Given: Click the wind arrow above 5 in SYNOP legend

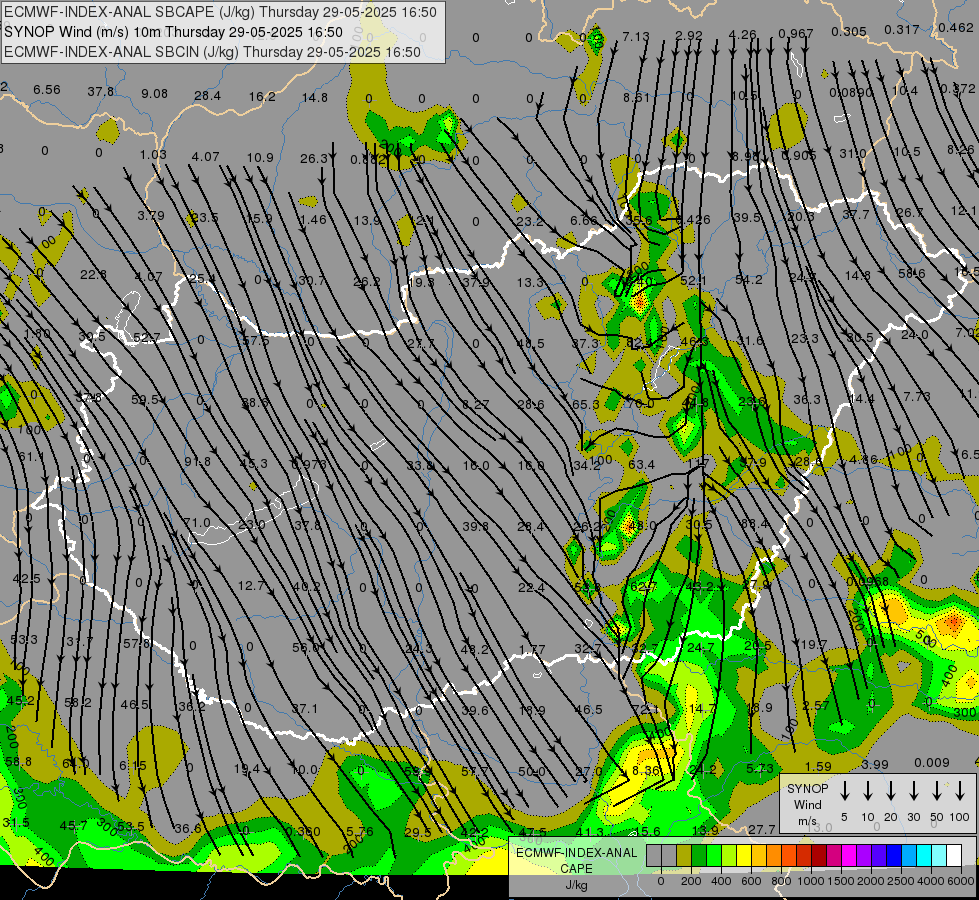Looking at the screenshot, I should coord(844,791).
